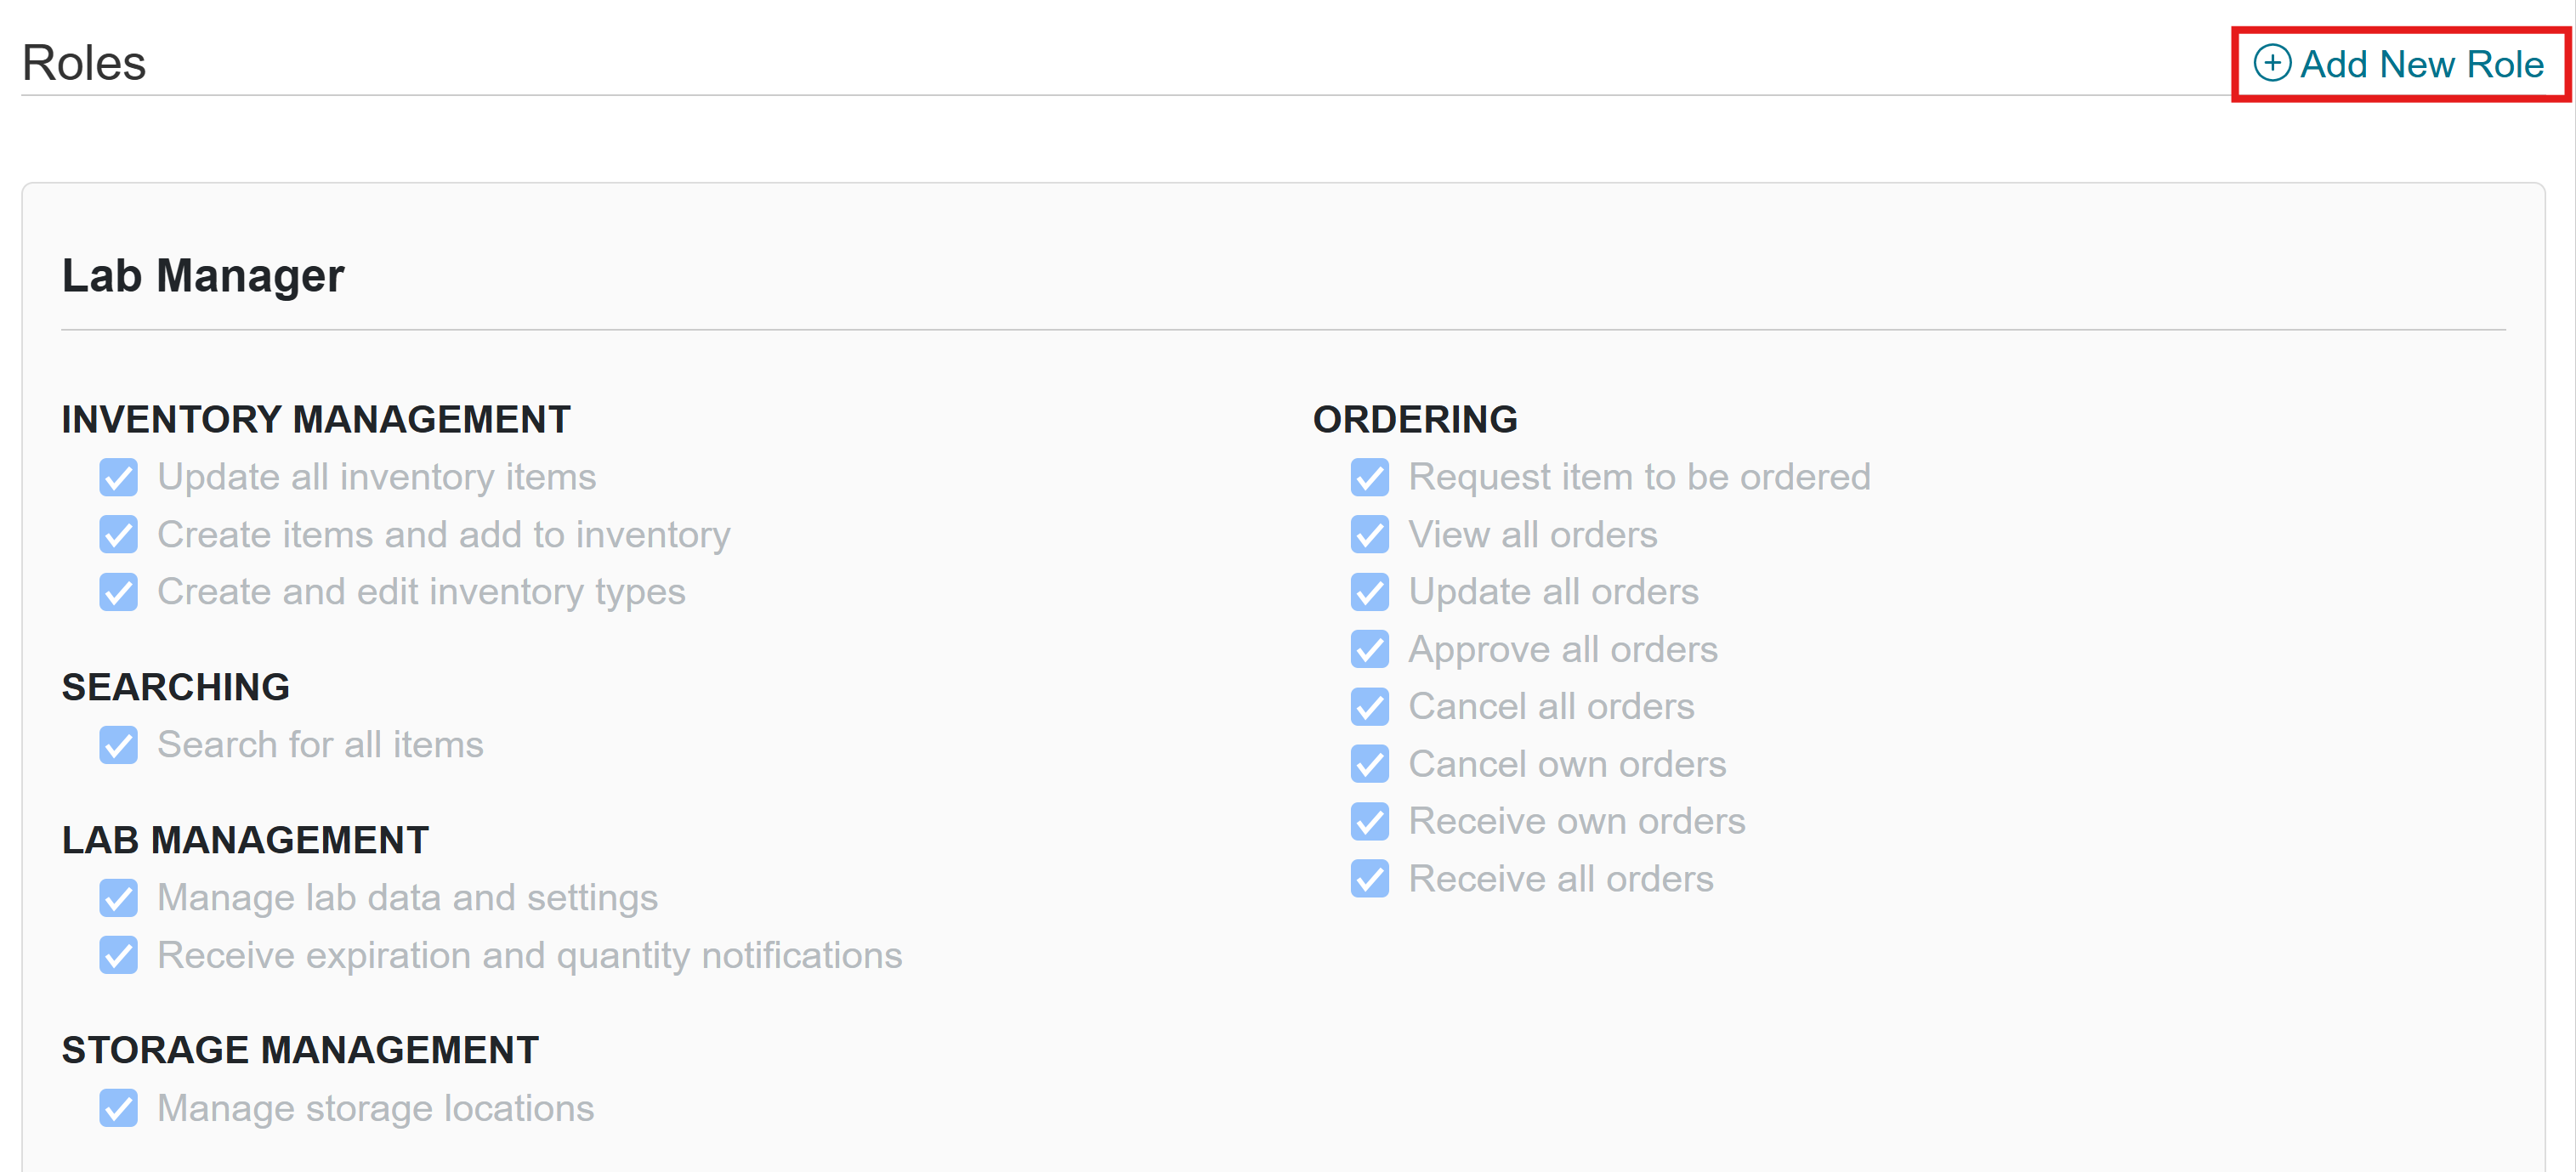Toggle Create and edit inventory types checkbox
The image size is (2576, 1172).
118,592
